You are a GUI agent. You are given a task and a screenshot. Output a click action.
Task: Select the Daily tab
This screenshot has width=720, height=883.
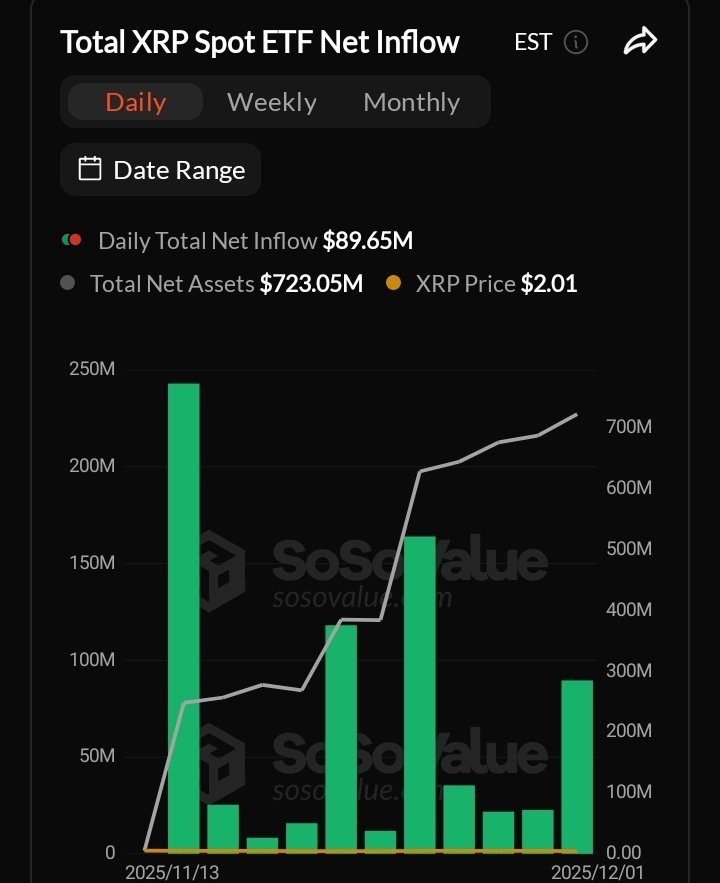(135, 102)
